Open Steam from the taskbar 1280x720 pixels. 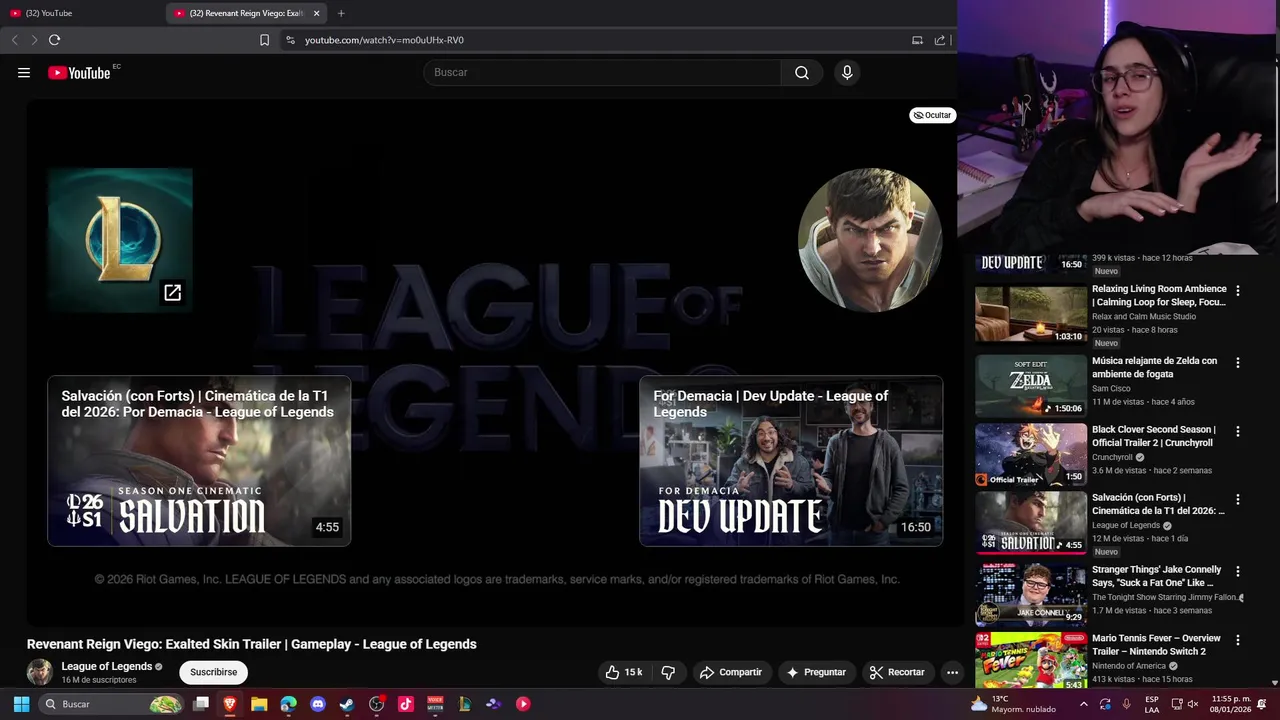(347, 704)
